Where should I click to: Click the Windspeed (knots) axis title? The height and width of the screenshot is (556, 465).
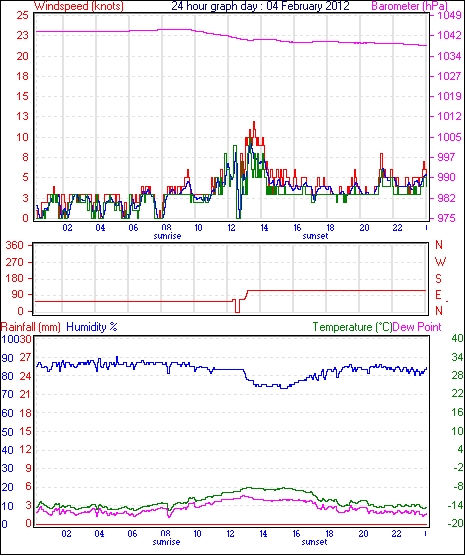coord(79,6)
